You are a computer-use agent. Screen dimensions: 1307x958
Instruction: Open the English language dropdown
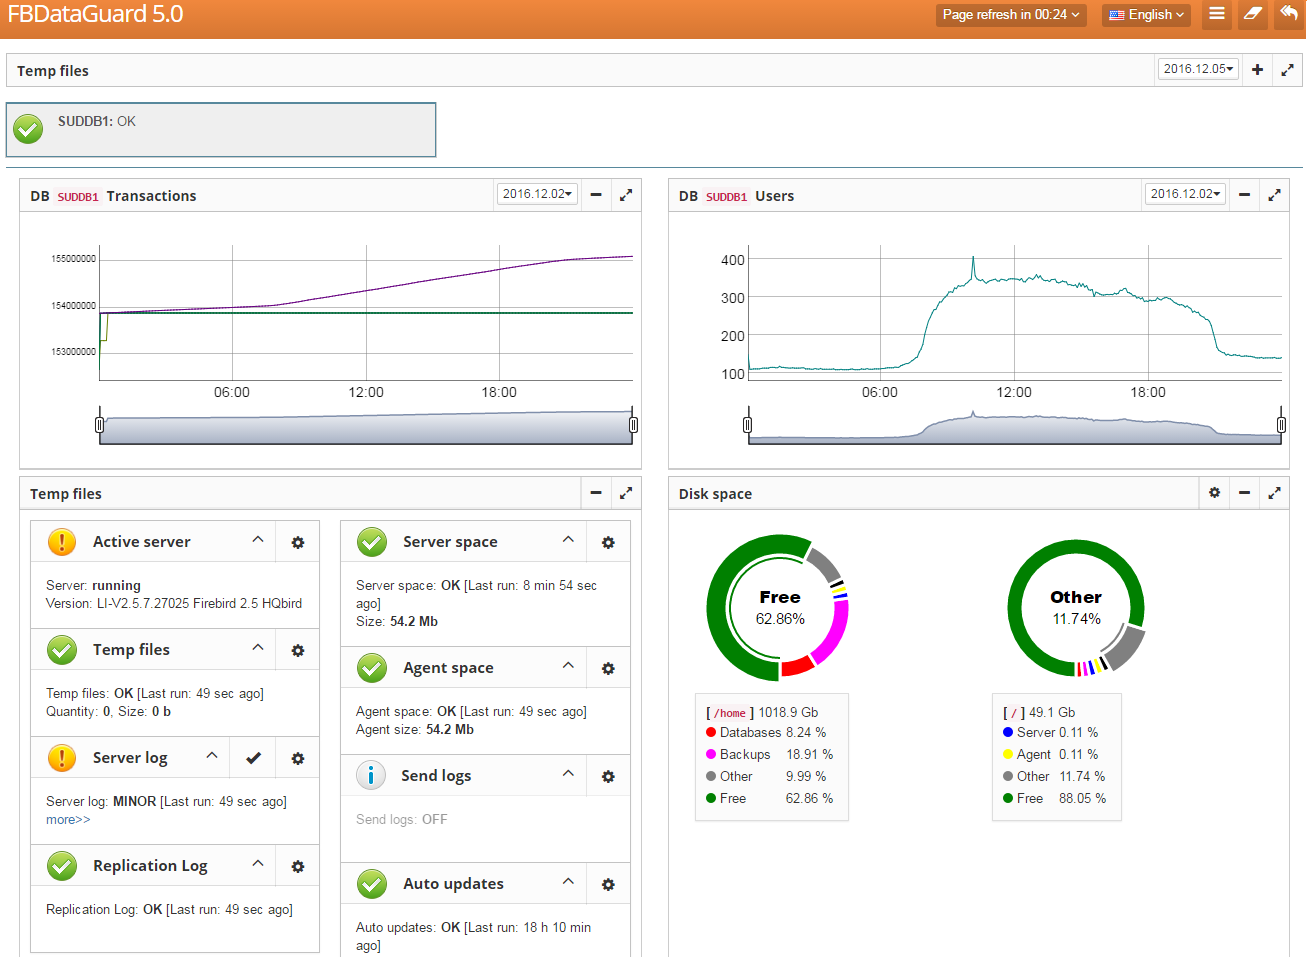(x=1146, y=15)
